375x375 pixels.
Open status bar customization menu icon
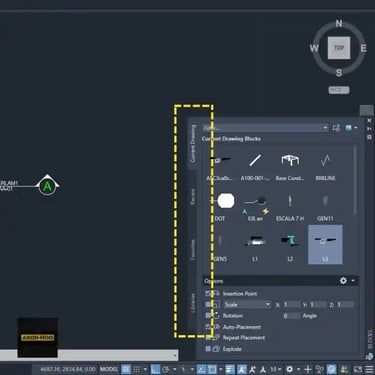coord(369,369)
